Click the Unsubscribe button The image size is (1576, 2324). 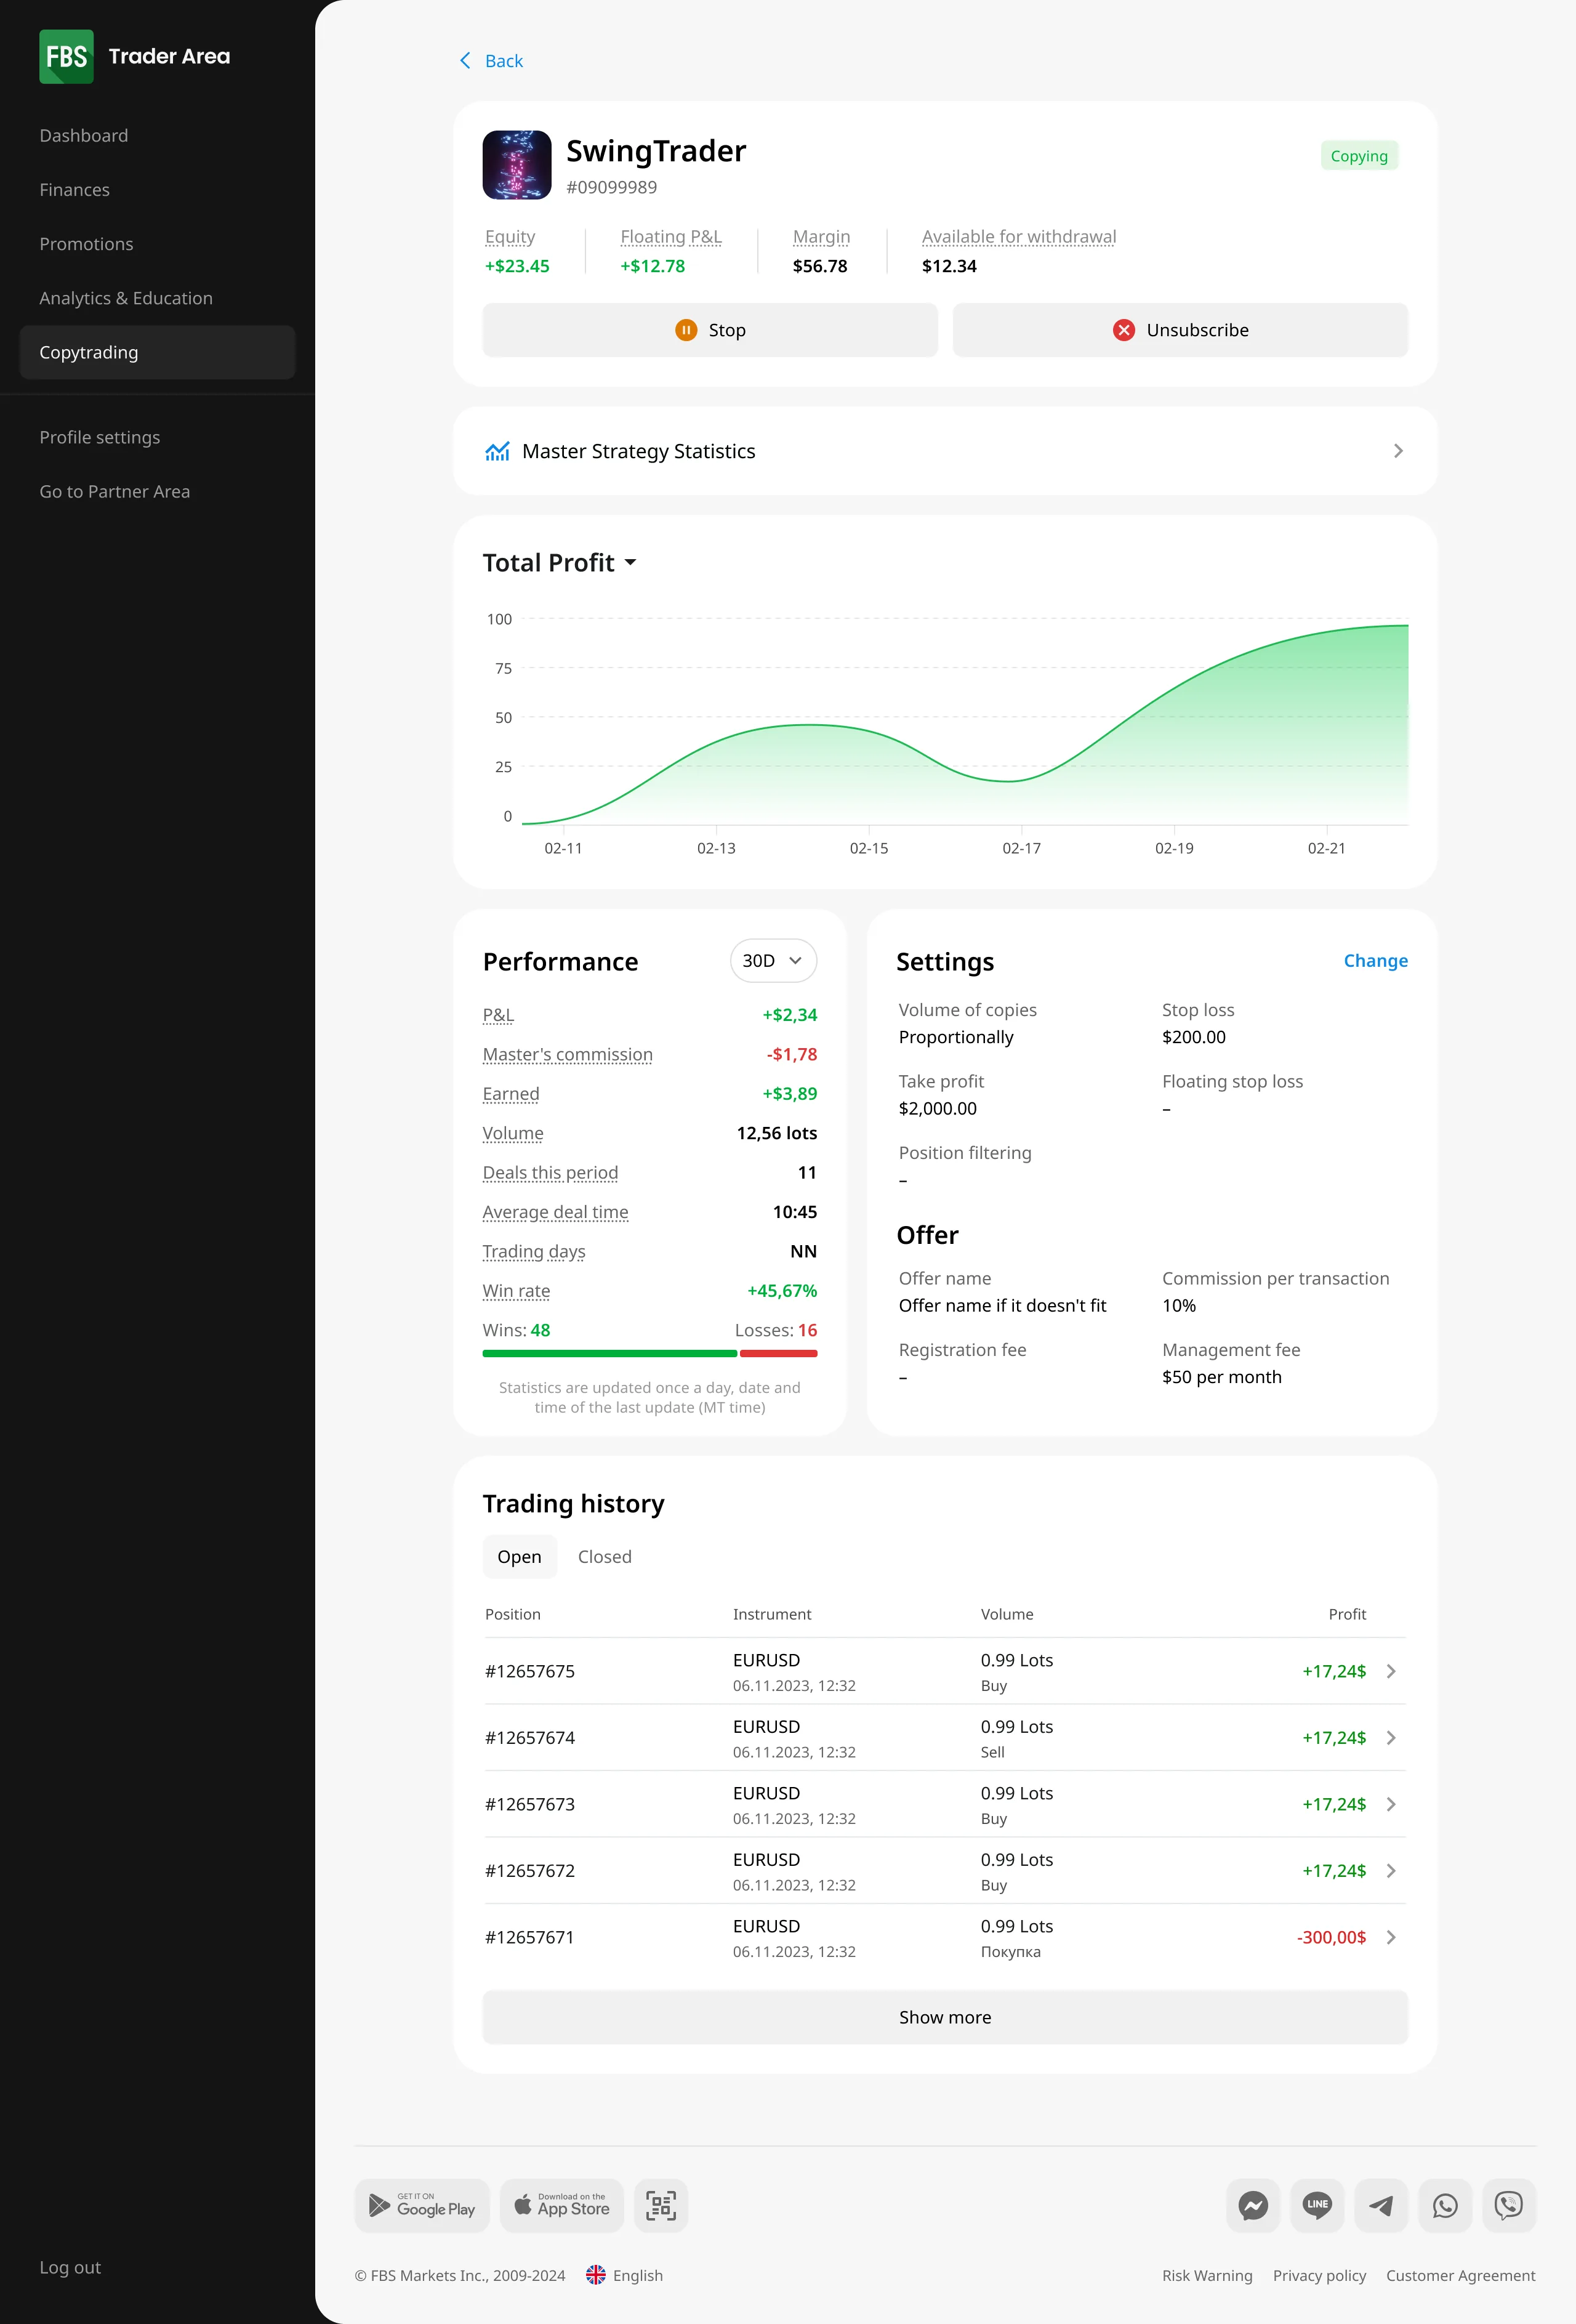click(1180, 330)
